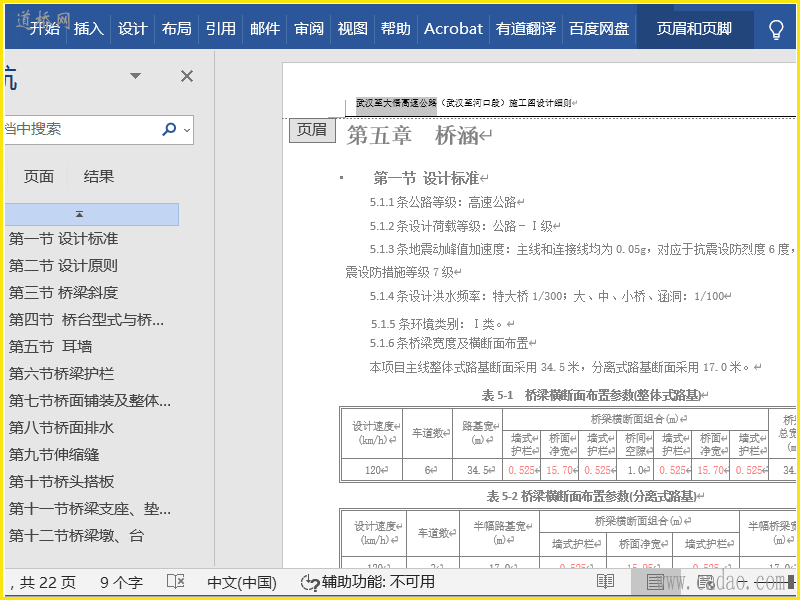Open the navigation pane options dropdown arrow
This screenshot has height=600, width=800.
pyautogui.click(x=136, y=76)
